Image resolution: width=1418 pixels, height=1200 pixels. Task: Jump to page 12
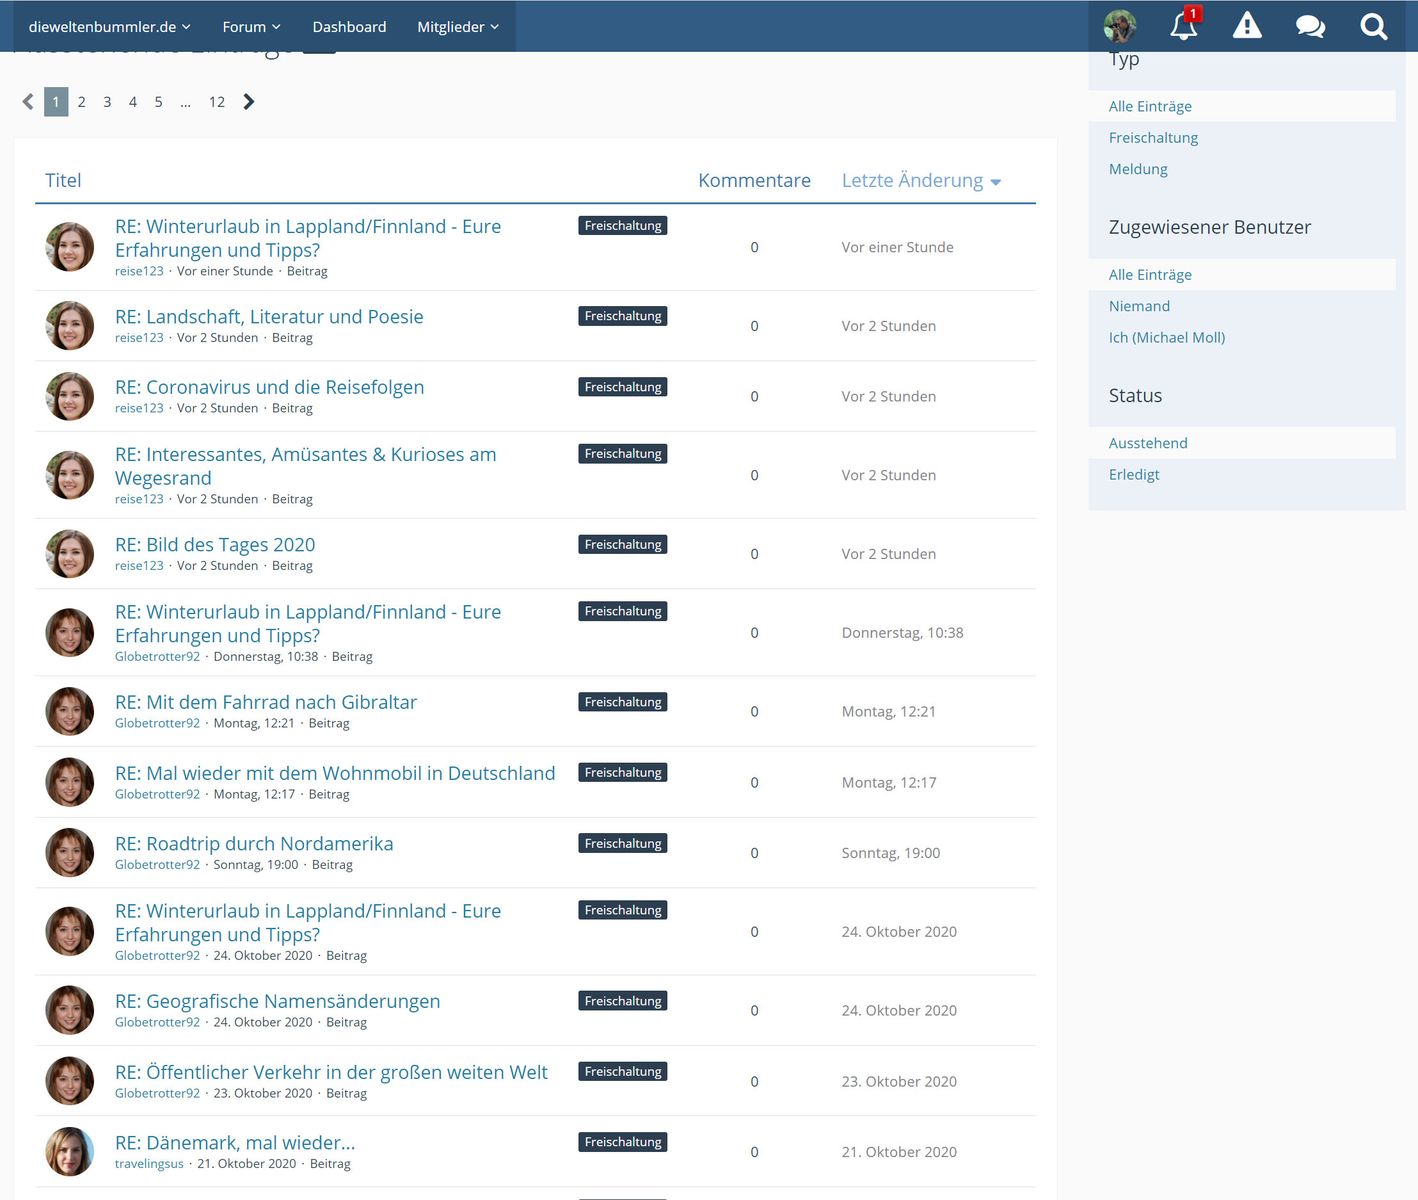point(217,102)
